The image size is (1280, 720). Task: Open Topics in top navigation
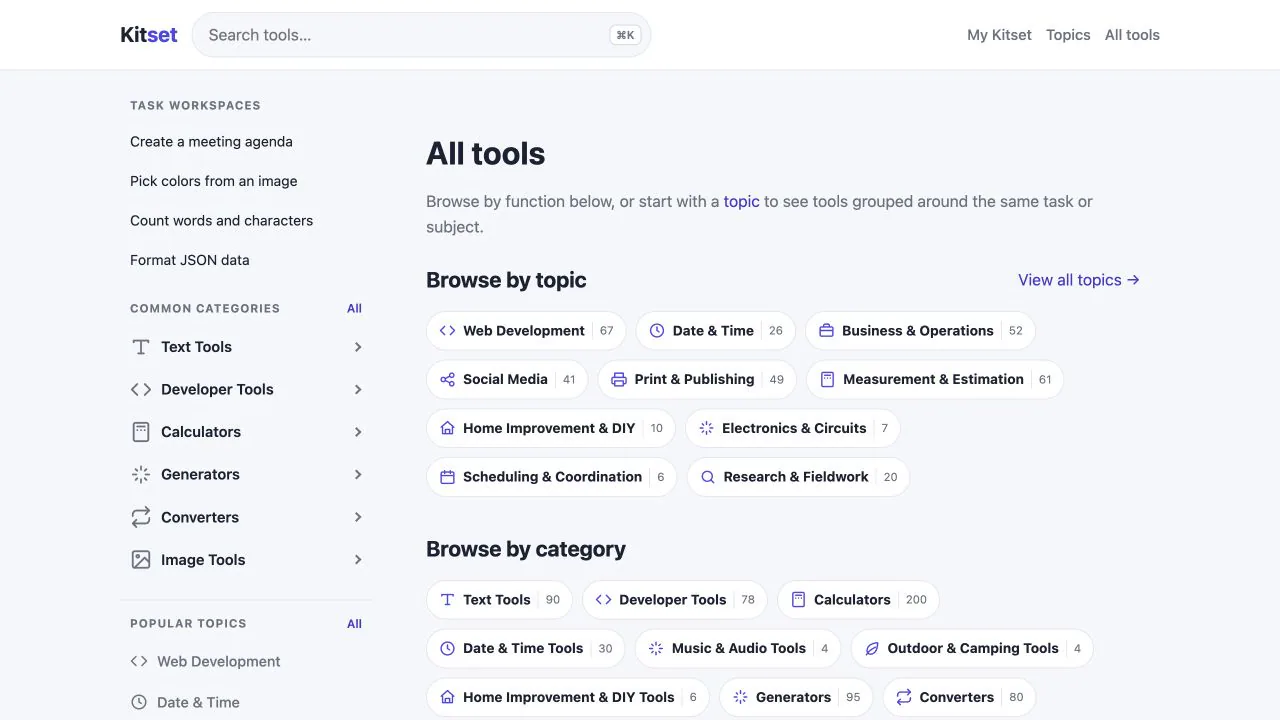click(x=1068, y=35)
